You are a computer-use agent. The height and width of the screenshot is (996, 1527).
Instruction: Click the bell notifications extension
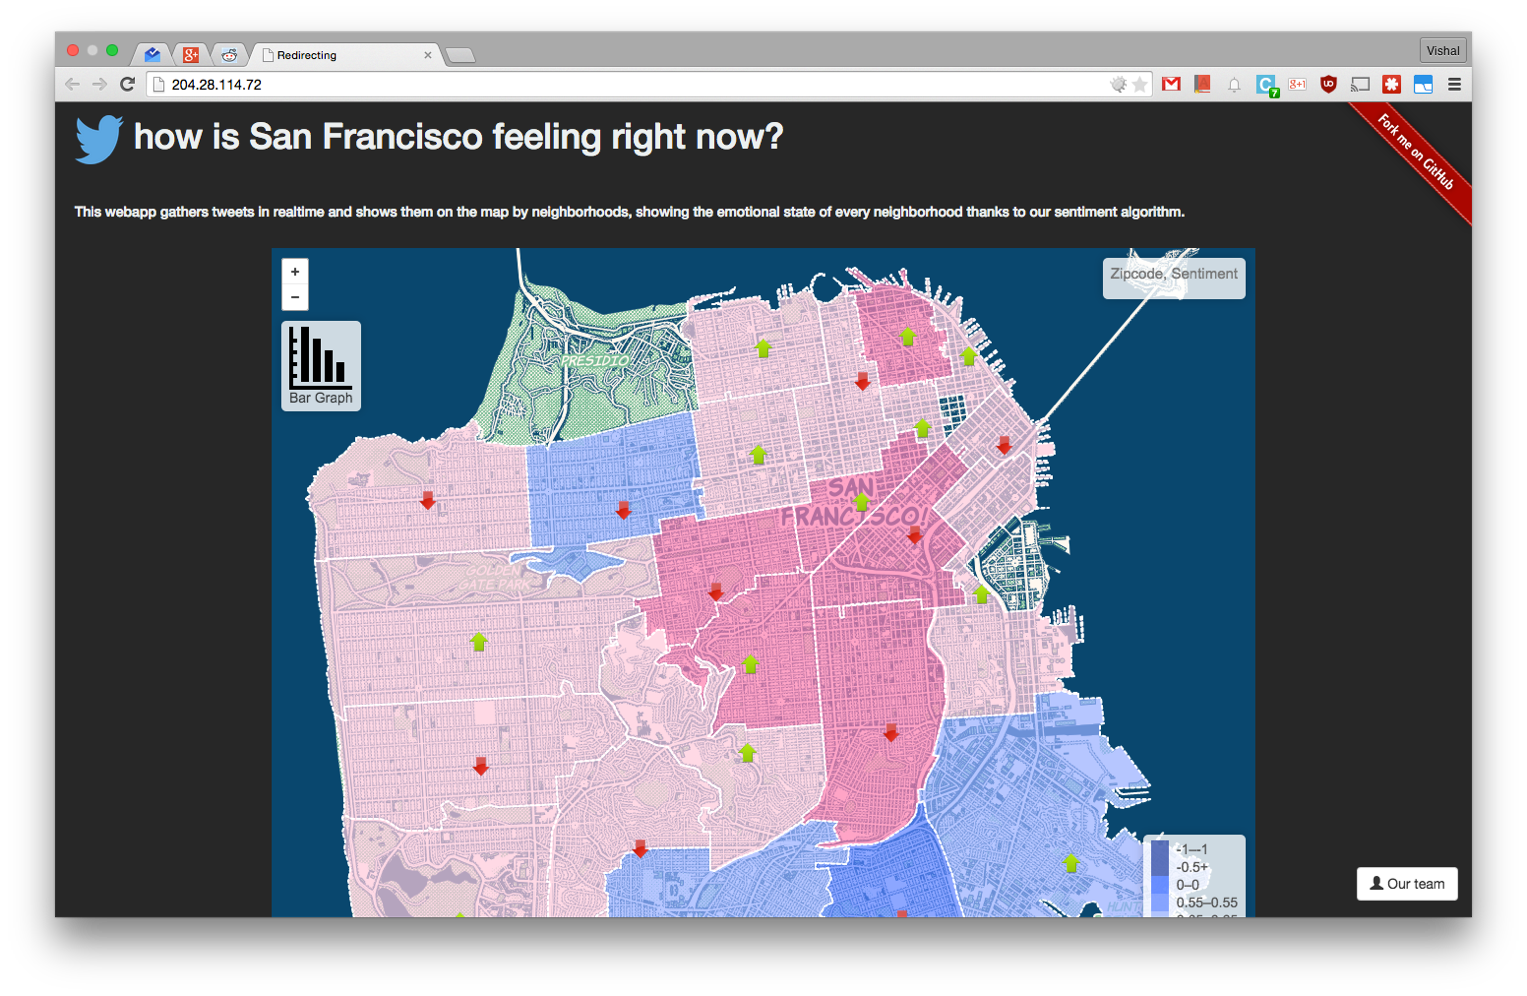[1234, 85]
